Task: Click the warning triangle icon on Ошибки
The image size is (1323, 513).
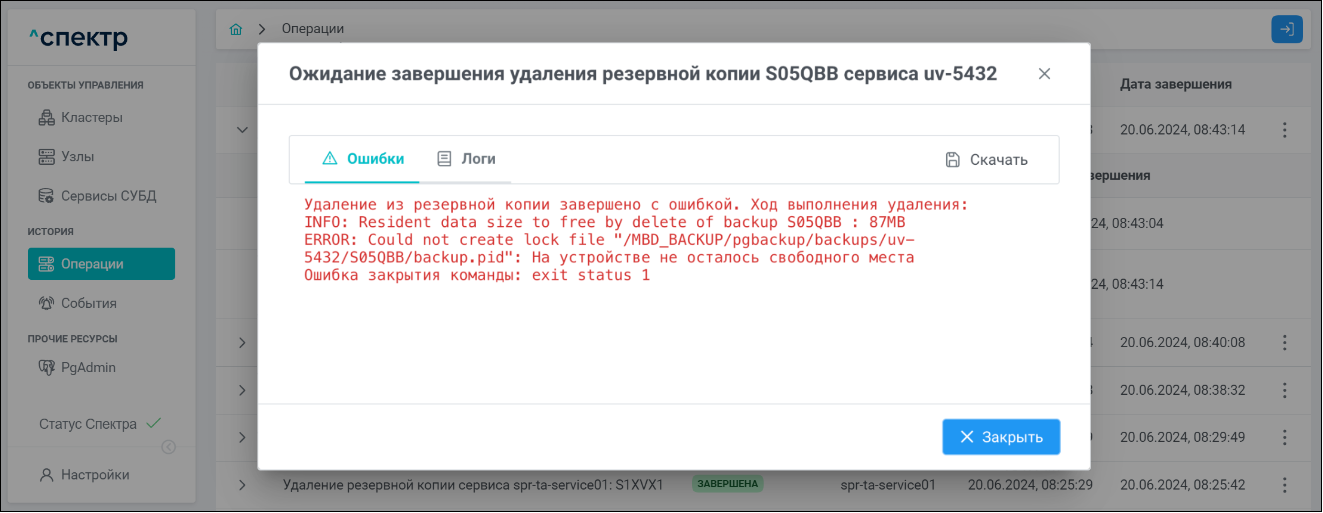Action: [x=330, y=159]
